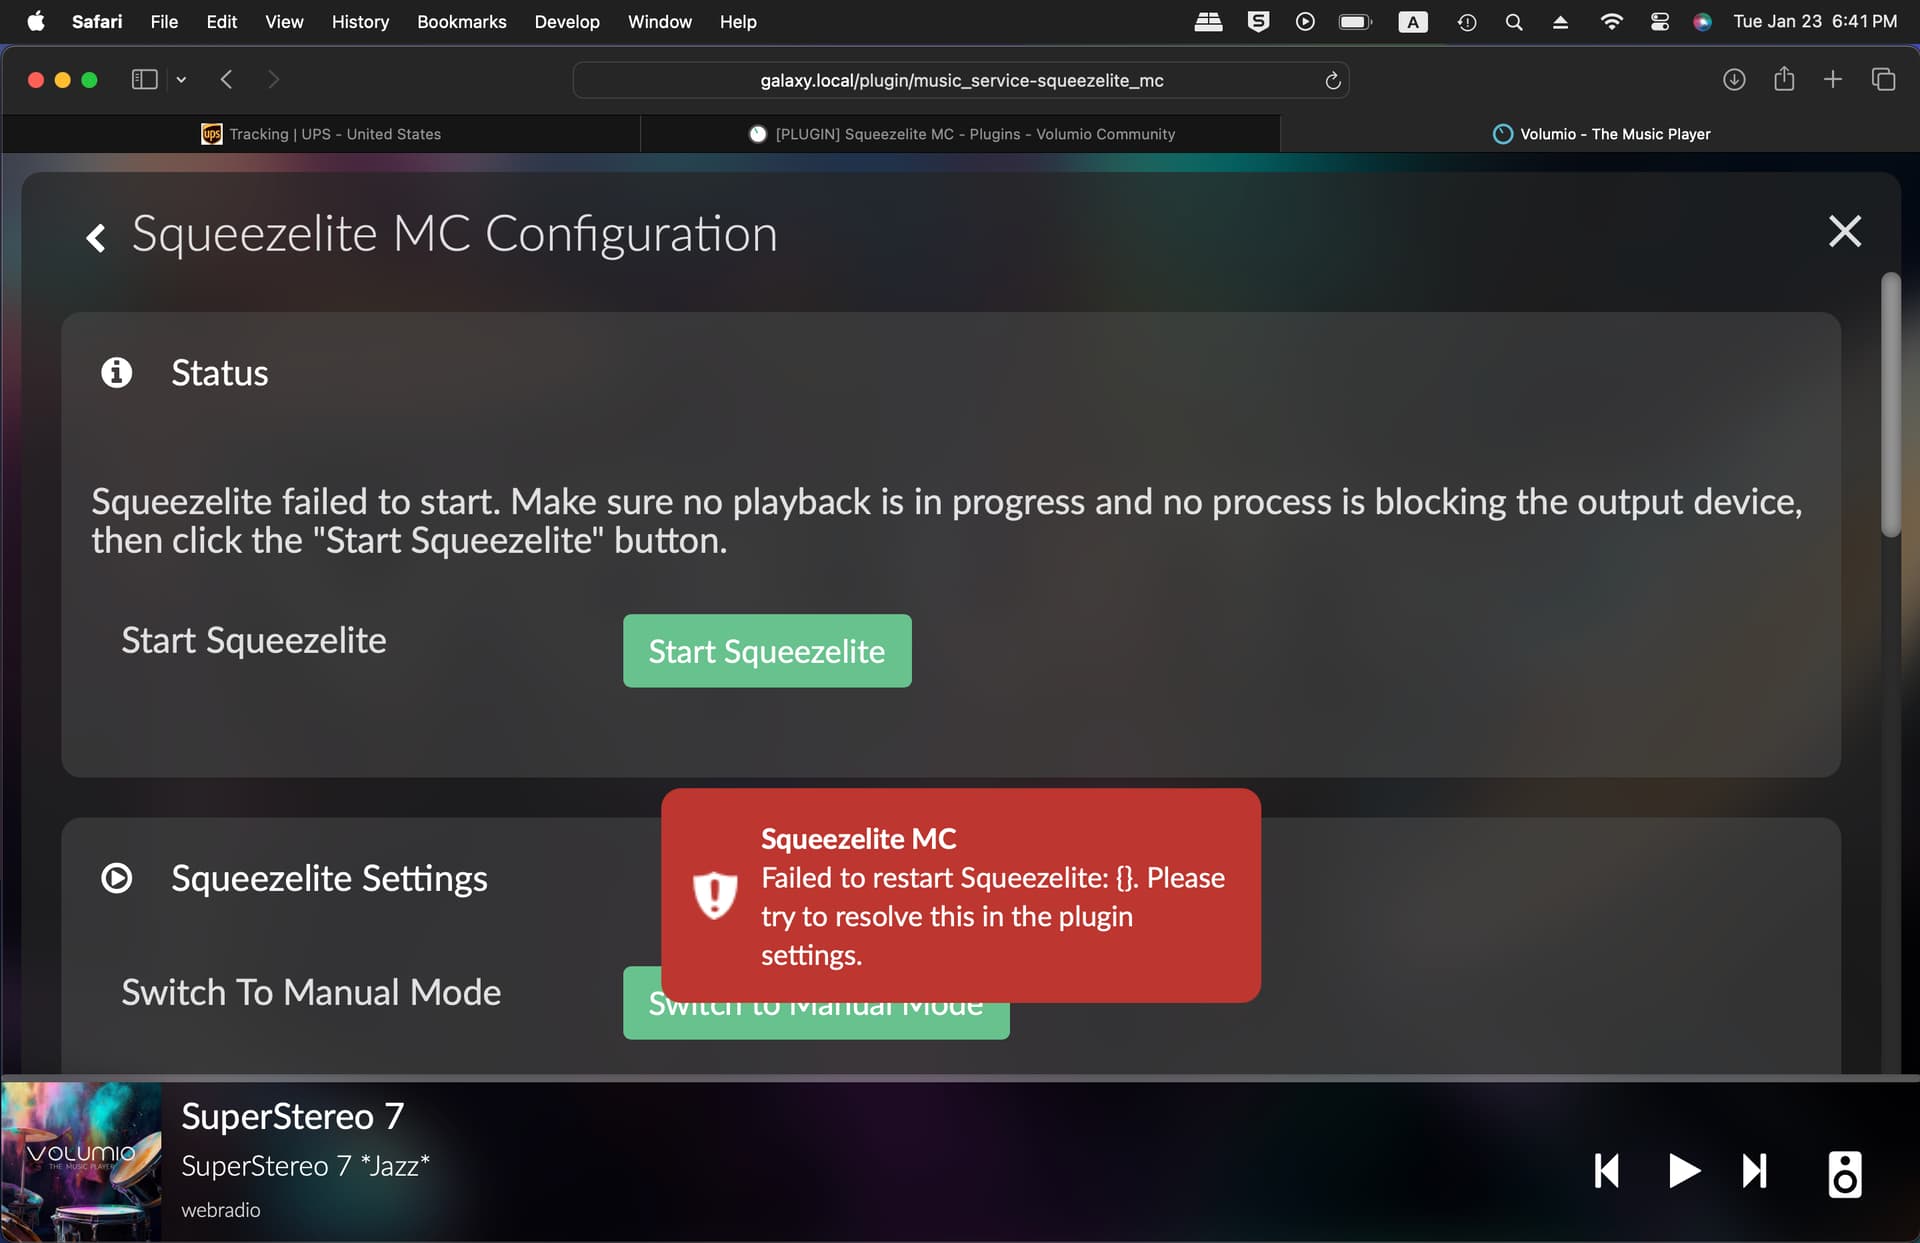
Task: Open the History menu
Action: pos(360,21)
